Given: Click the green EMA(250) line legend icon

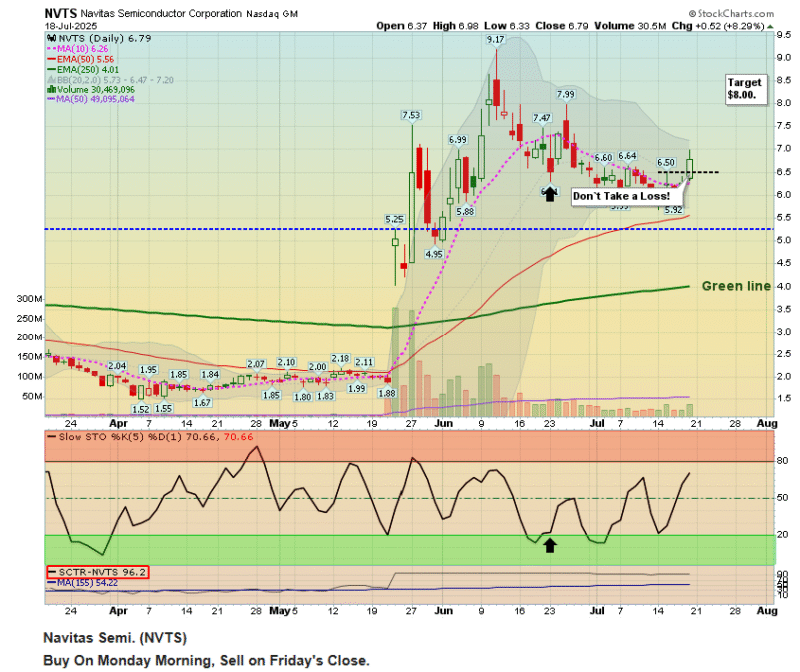Looking at the screenshot, I should (x=52, y=68).
